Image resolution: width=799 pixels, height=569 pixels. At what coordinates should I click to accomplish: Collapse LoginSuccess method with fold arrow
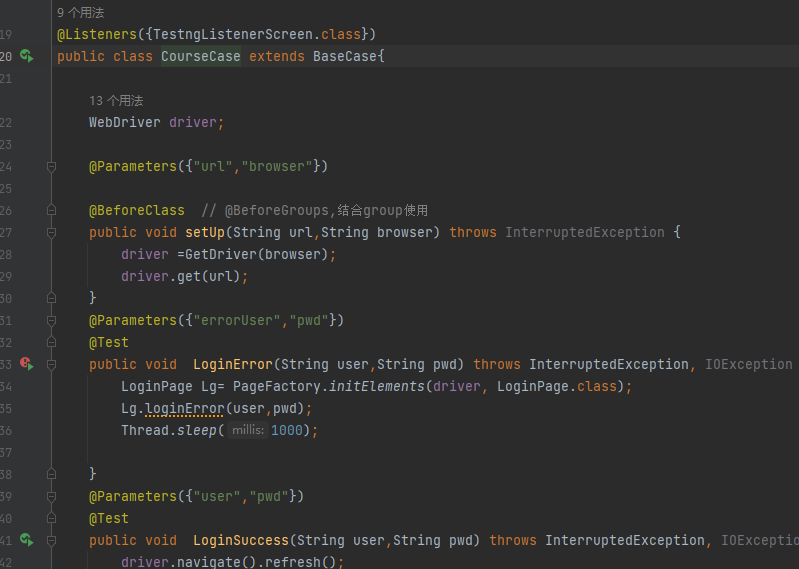(x=51, y=540)
